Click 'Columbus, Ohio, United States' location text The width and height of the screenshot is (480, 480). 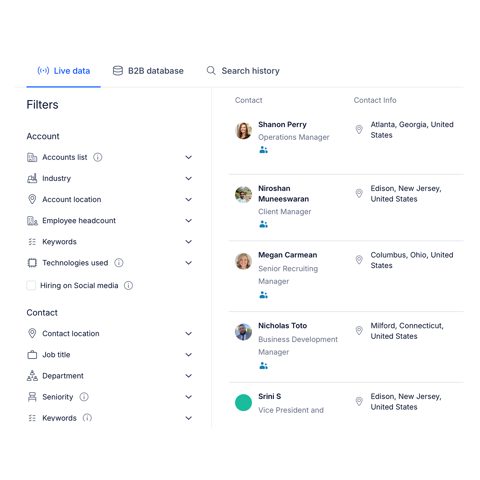(x=412, y=260)
